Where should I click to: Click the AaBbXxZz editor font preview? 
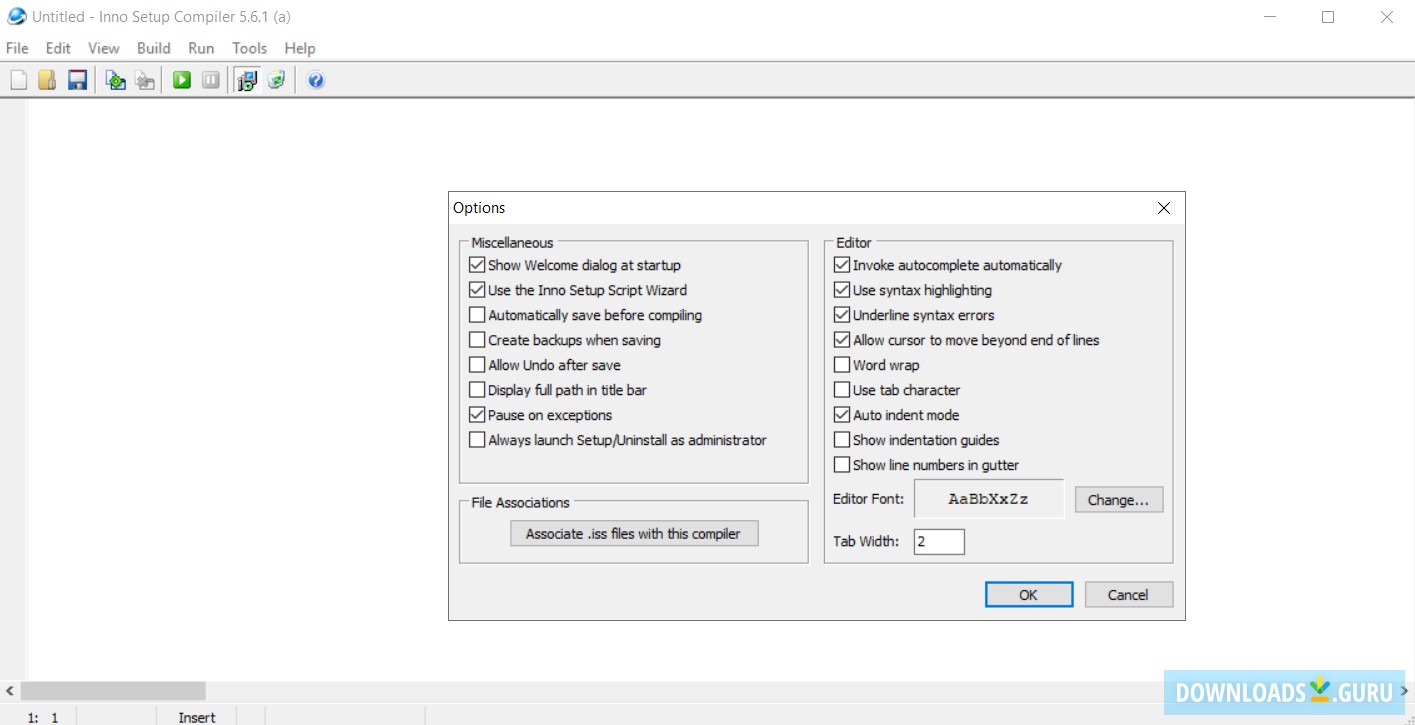tap(988, 499)
